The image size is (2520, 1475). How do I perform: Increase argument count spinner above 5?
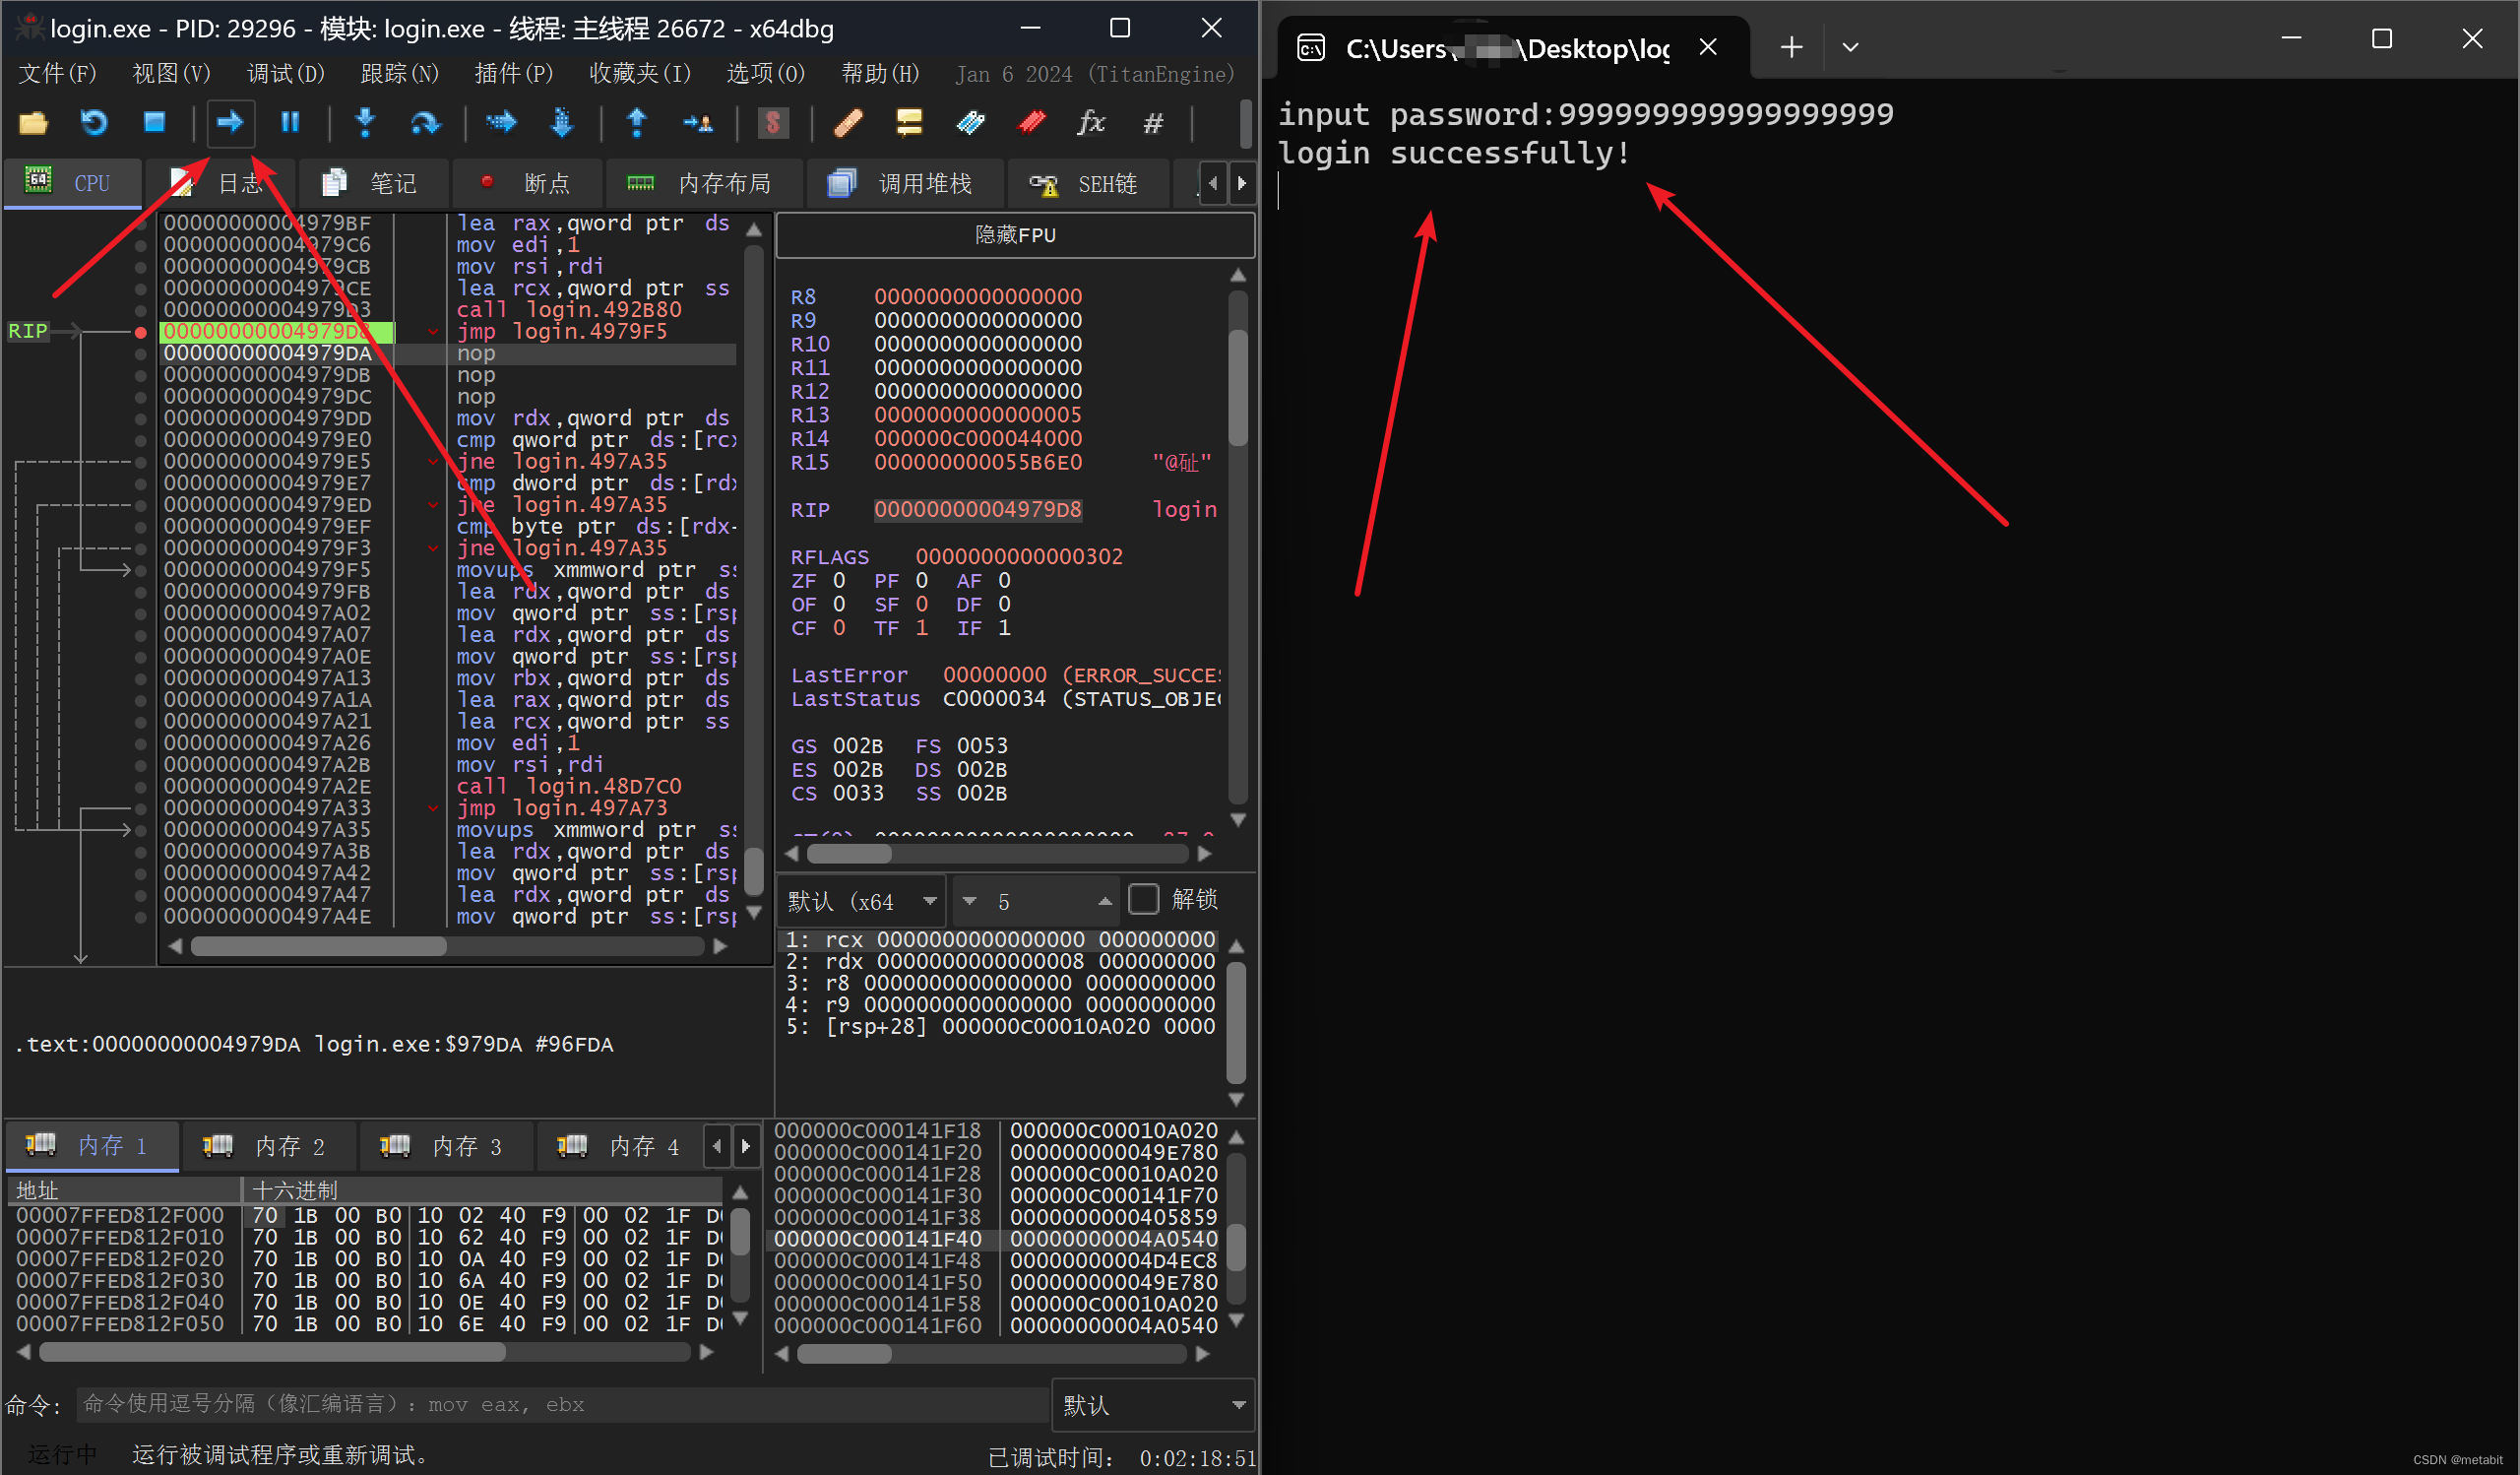coord(1105,901)
